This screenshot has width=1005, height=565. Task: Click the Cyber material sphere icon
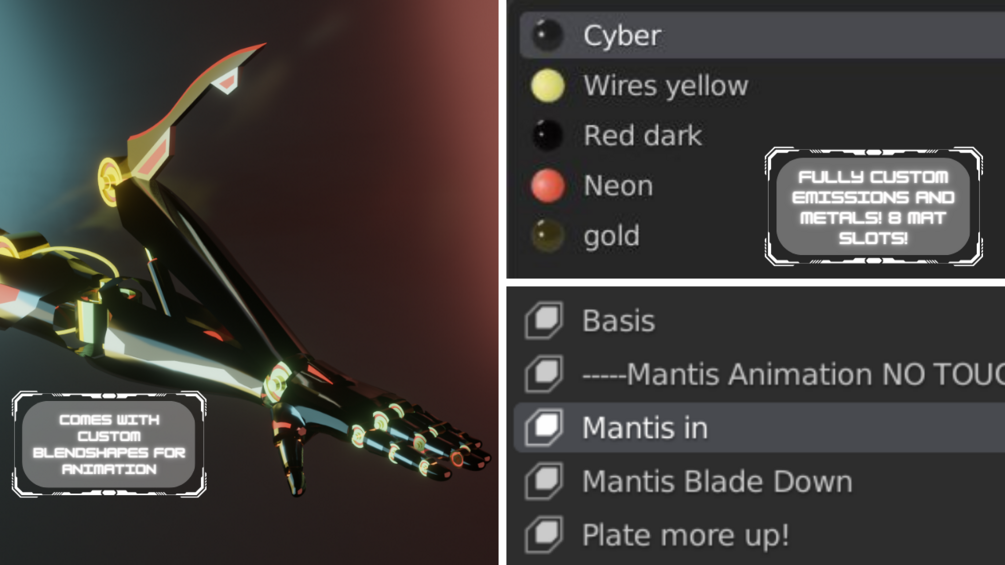coord(547,35)
